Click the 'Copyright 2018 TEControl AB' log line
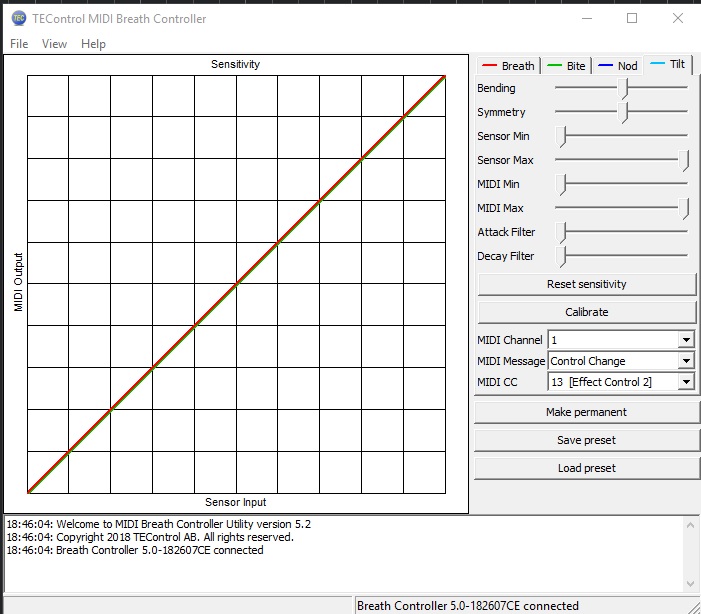 [x=150, y=537]
